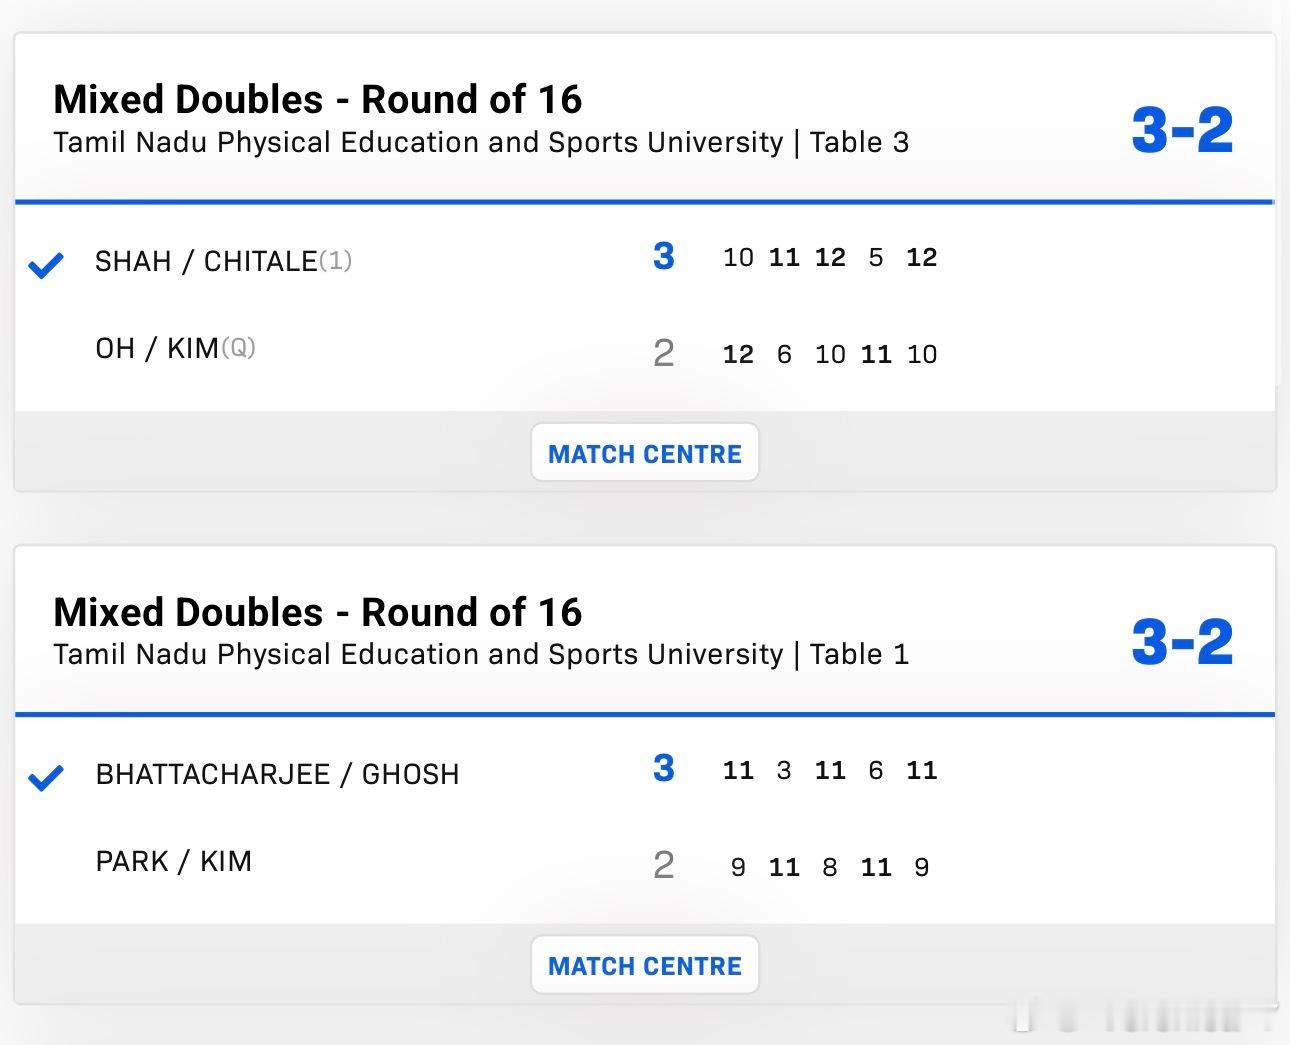Click games-won number 3 for SHAH / CHITALE
The image size is (1290, 1045).
[663, 256]
